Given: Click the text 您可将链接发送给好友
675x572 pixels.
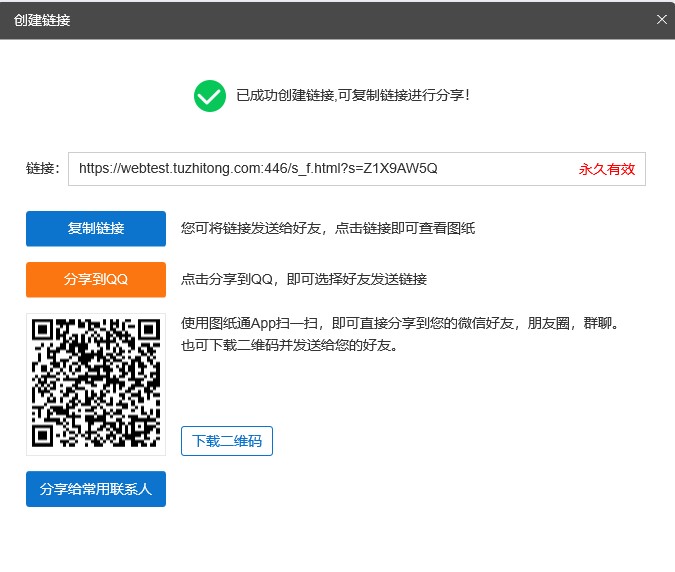Looking at the screenshot, I should tap(251, 228).
